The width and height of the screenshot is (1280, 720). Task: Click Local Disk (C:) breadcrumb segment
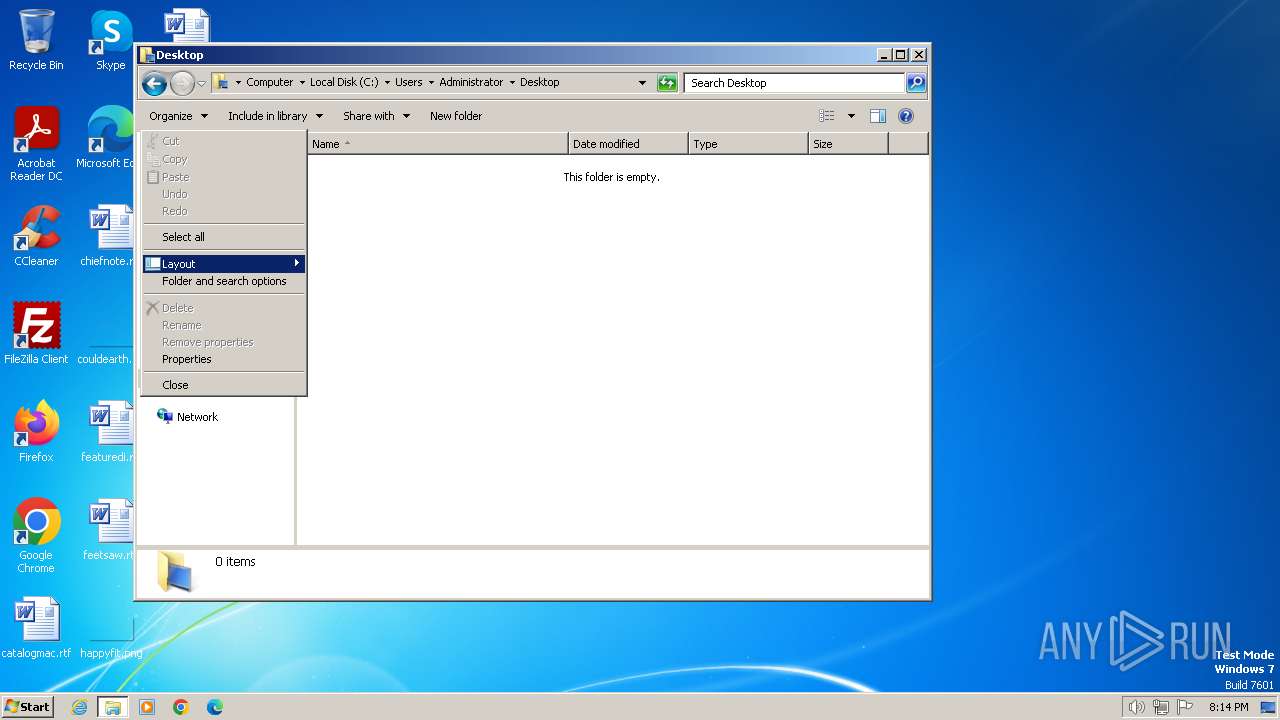pyautogui.click(x=344, y=83)
